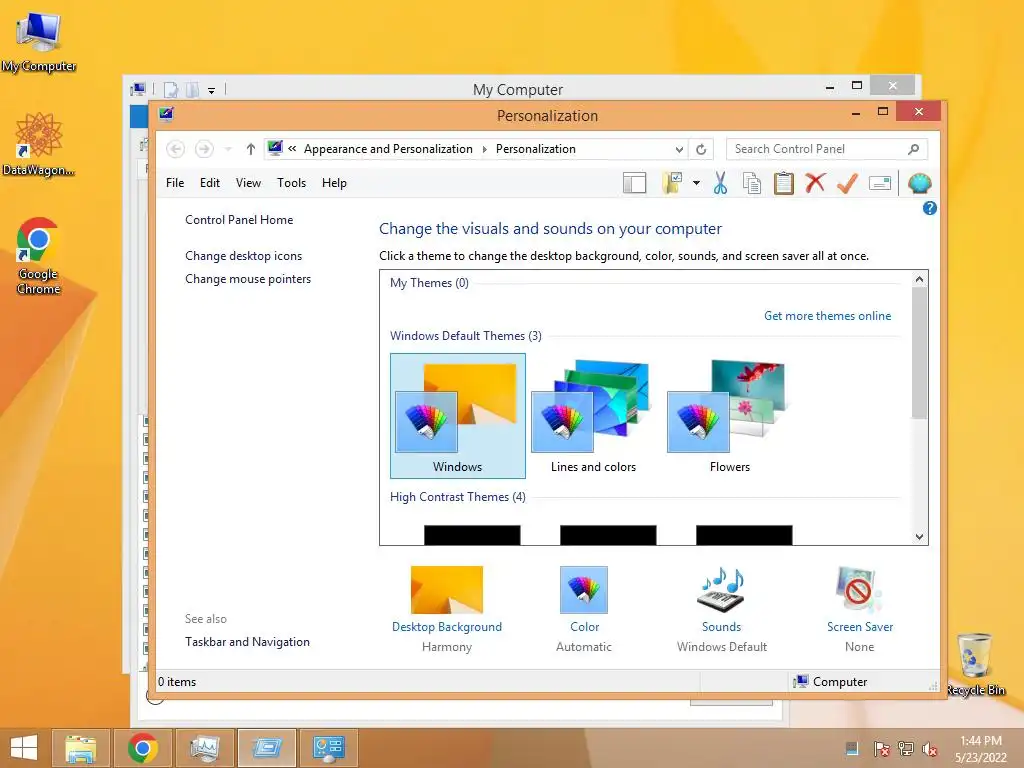
Task: Click the Cut scissors toolbar icon
Action: [720, 184]
